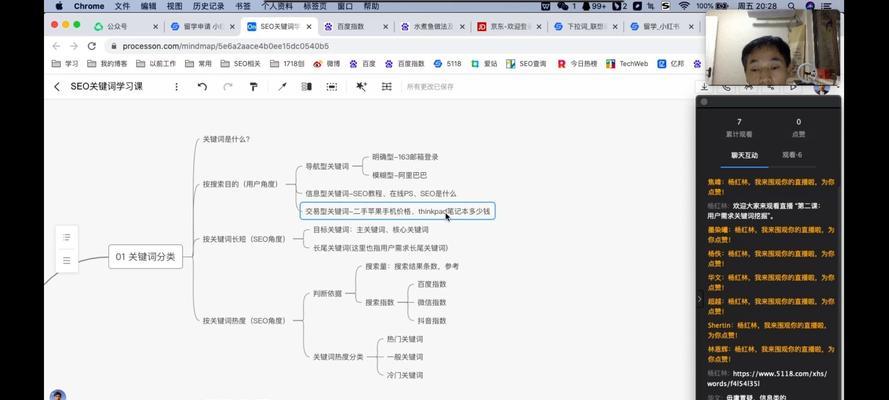Select the connector line arrow tool
This screenshot has height=400, width=889.
(x=282, y=87)
